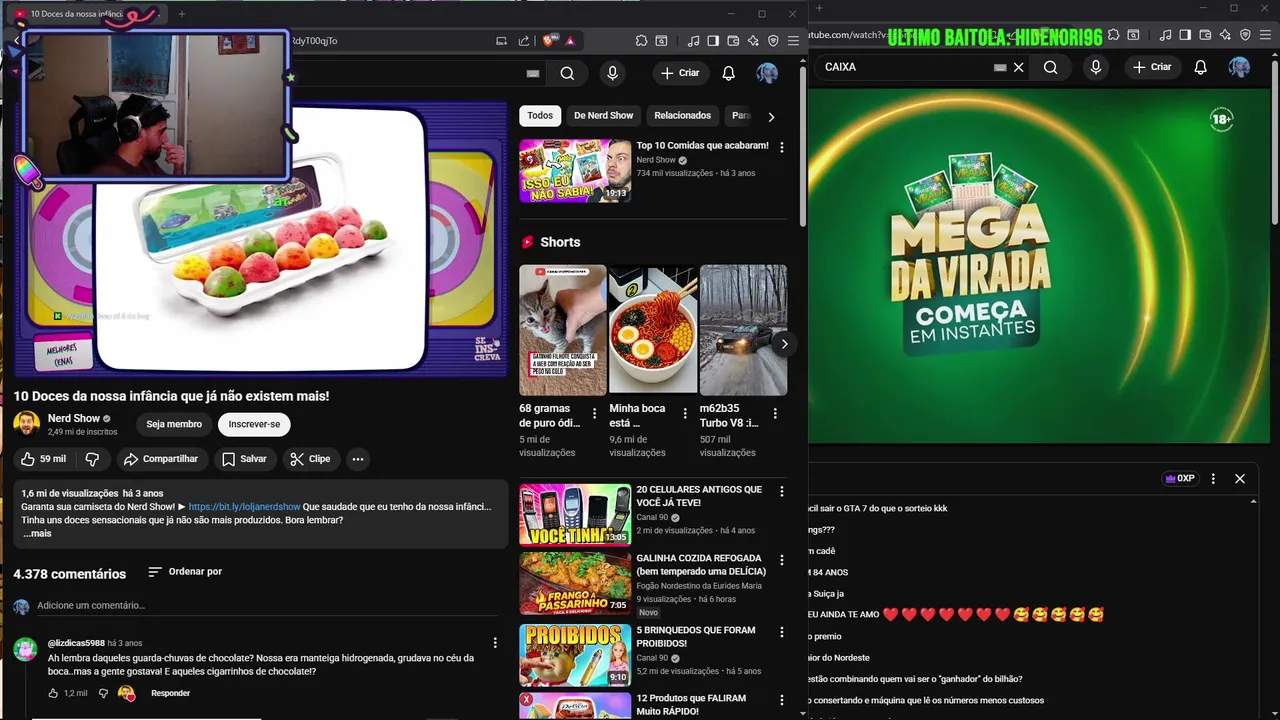Viewport: 1280px width, 720px height.
Task: Click the Salvar button
Action: (244, 459)
